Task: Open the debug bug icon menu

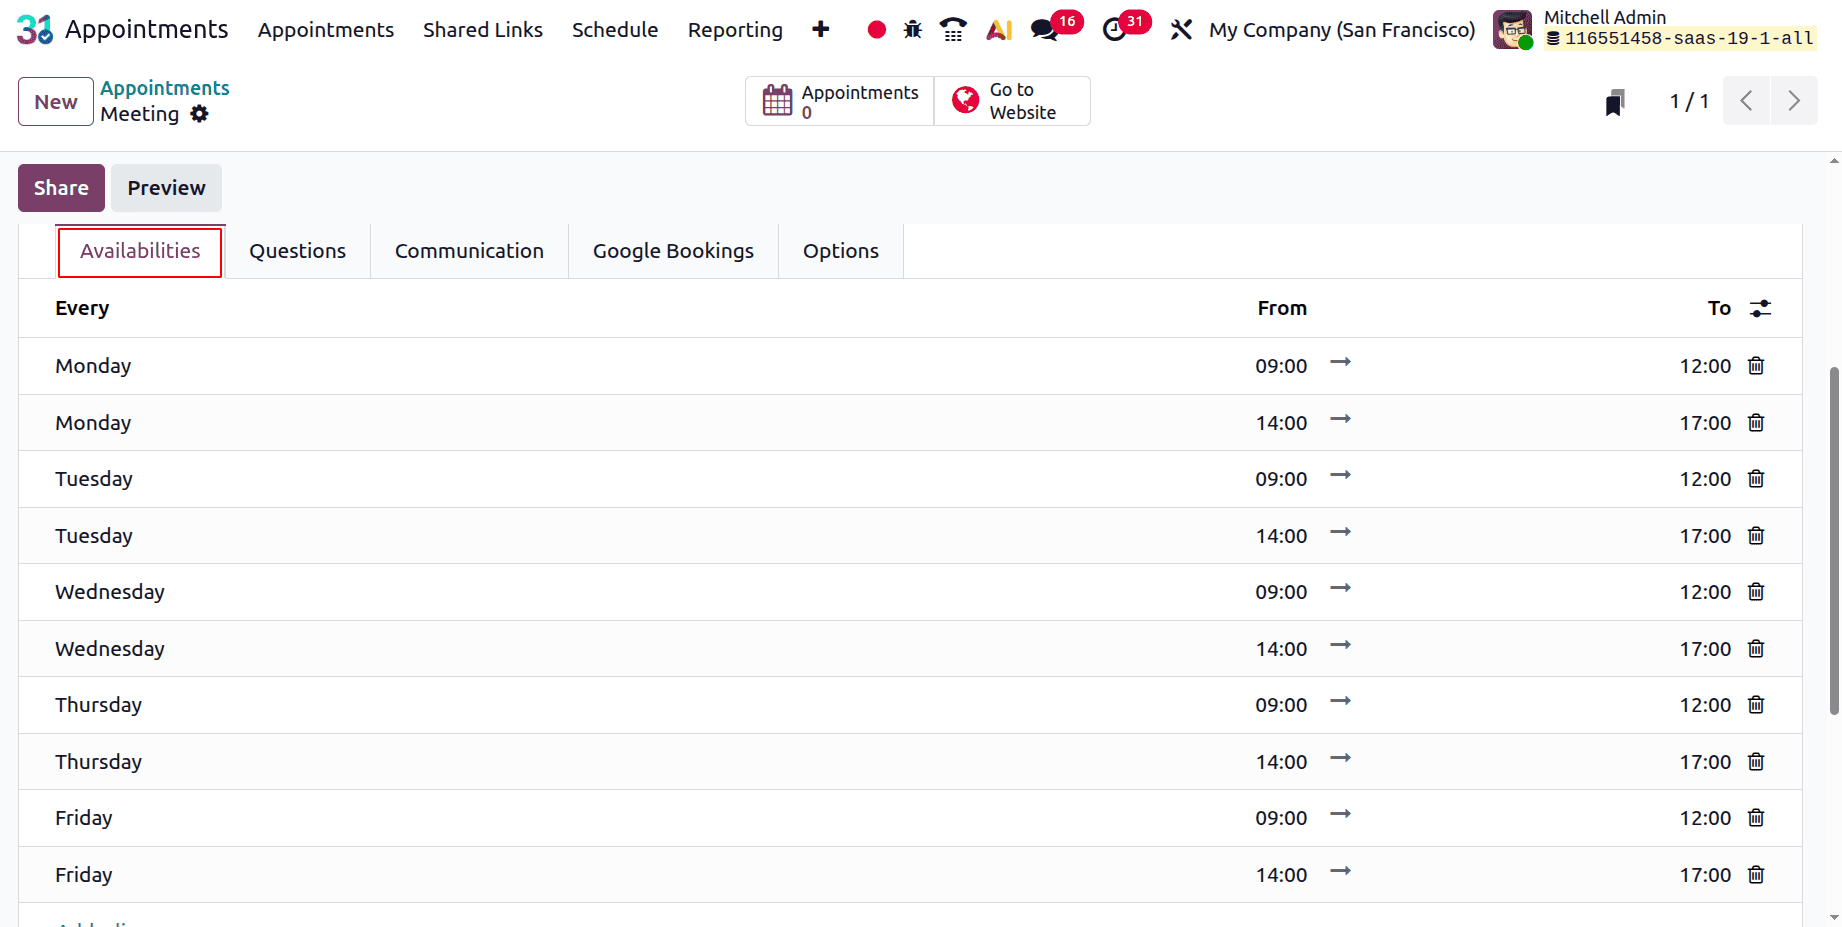Action: pyautogui.click(x=913, y=30)
